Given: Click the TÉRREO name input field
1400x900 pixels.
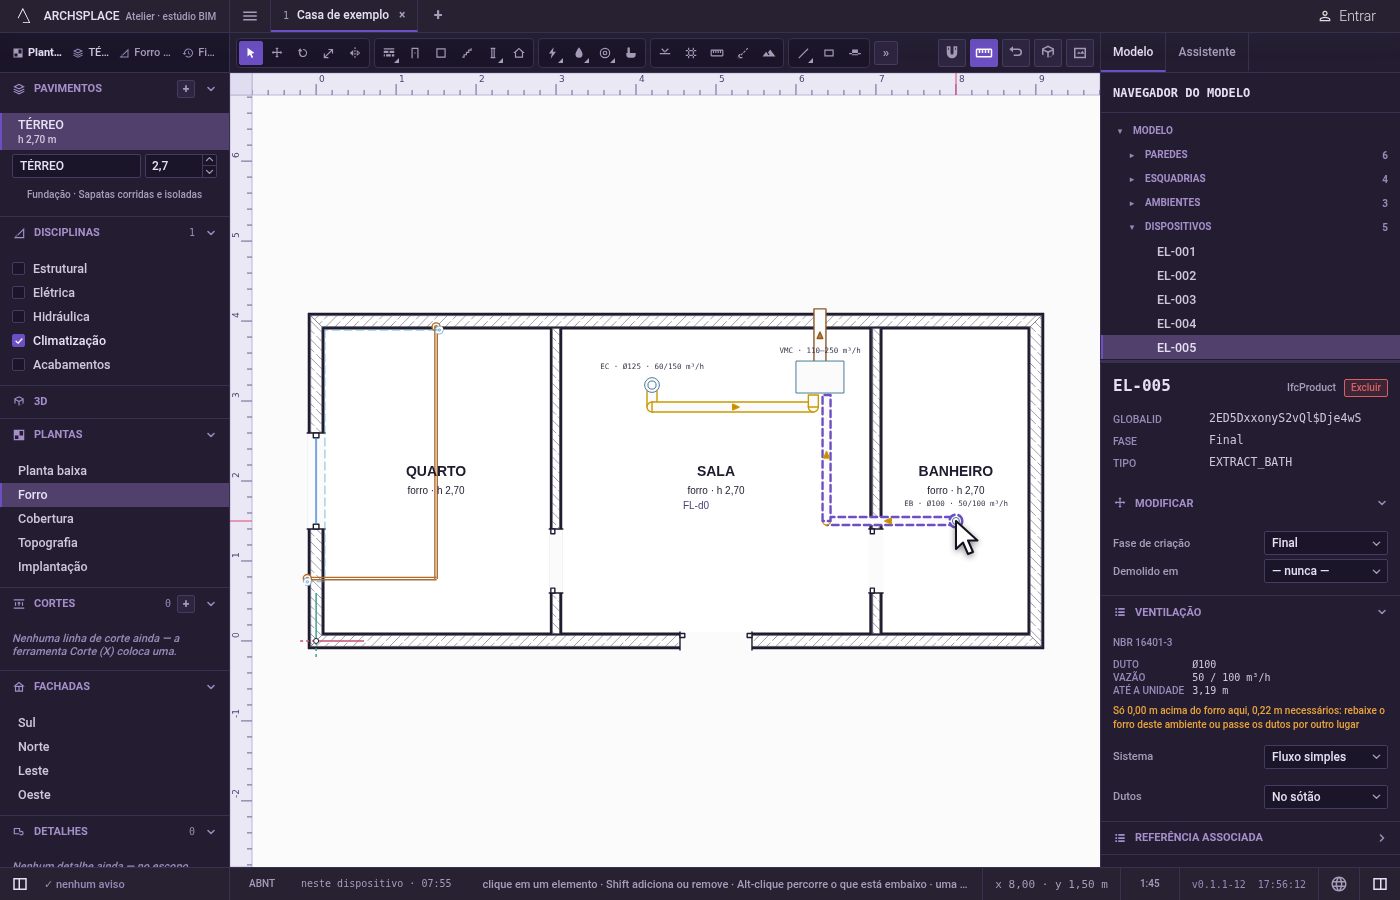Looking at the screenshot, I should click(76, 166).
